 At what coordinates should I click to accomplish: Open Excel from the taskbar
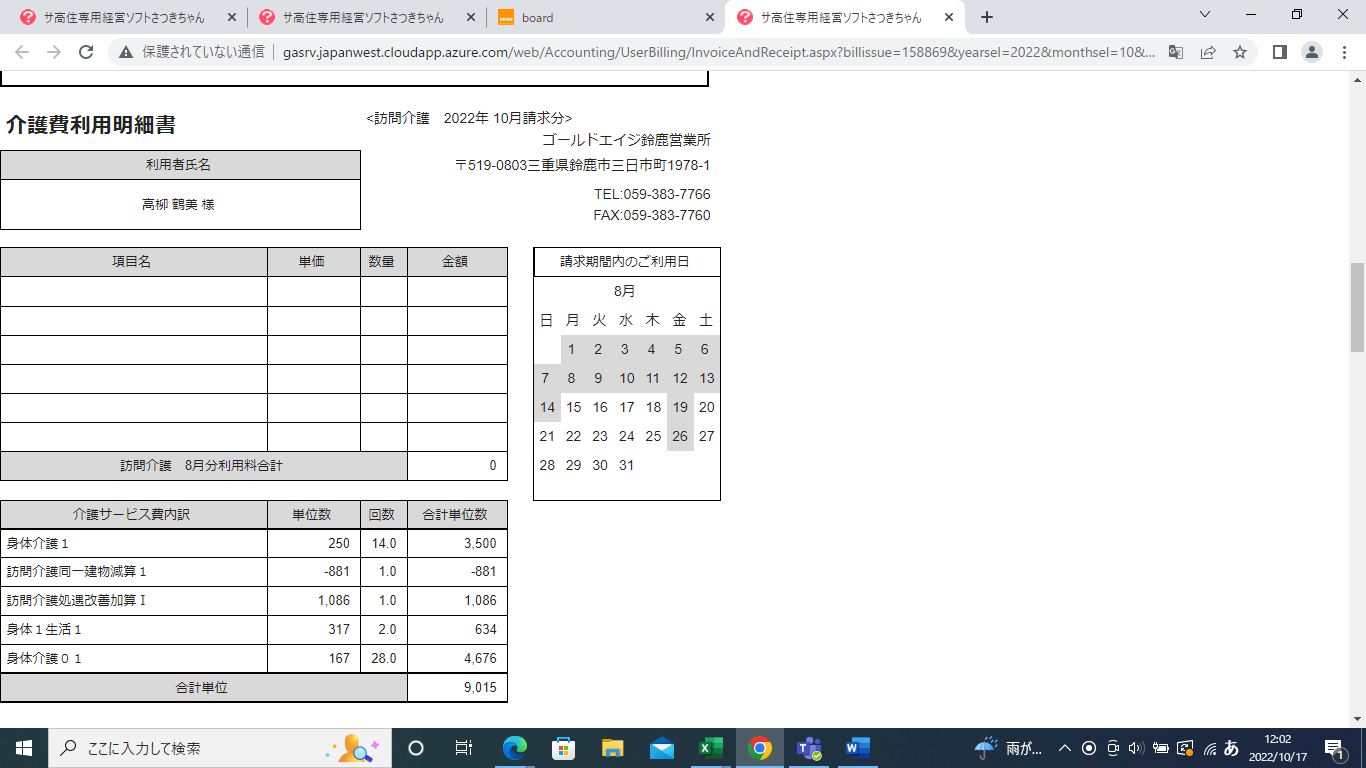[710, 748]
